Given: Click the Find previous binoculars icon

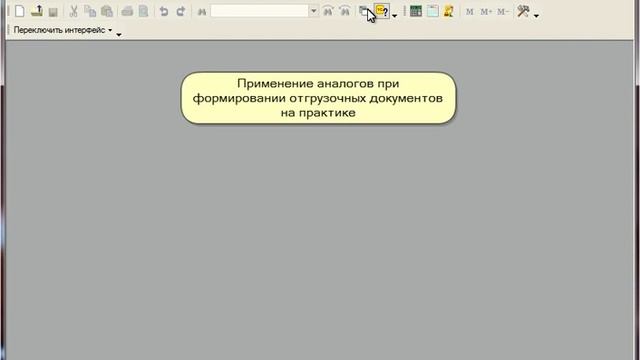Looking at the screenshot, I should [328, 11].
